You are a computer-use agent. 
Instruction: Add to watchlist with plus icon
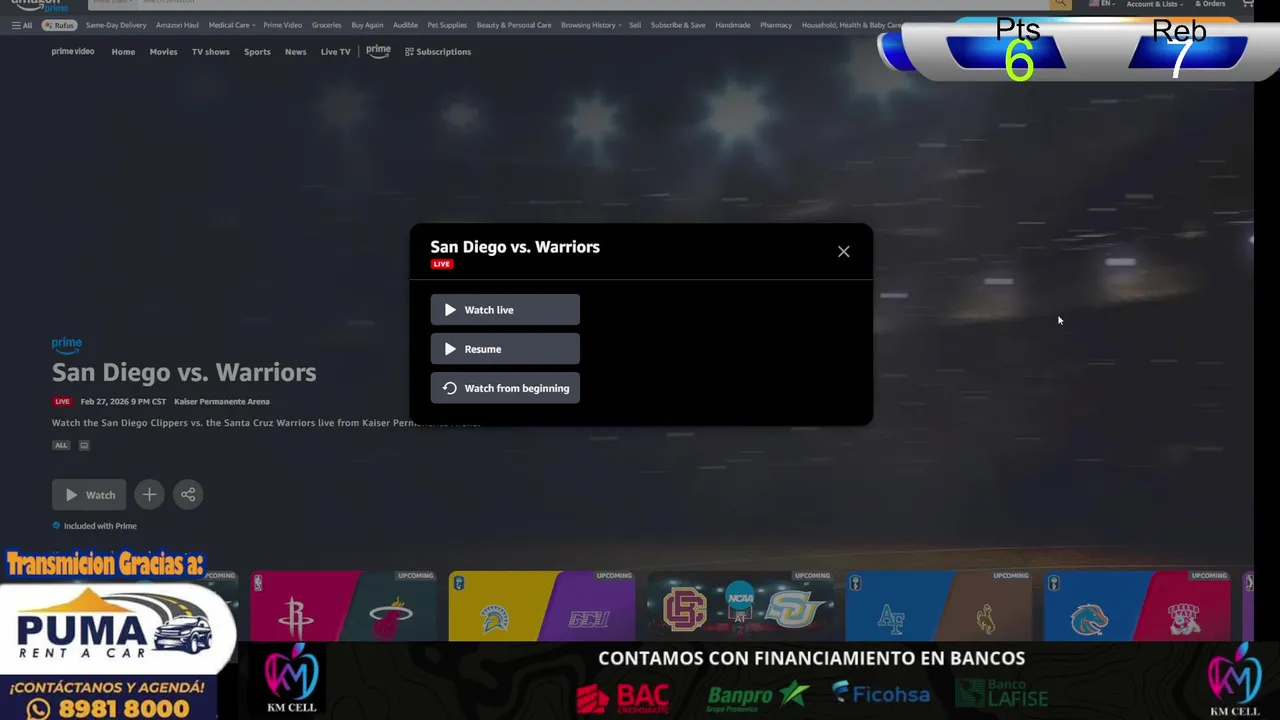tap(149, 494)
